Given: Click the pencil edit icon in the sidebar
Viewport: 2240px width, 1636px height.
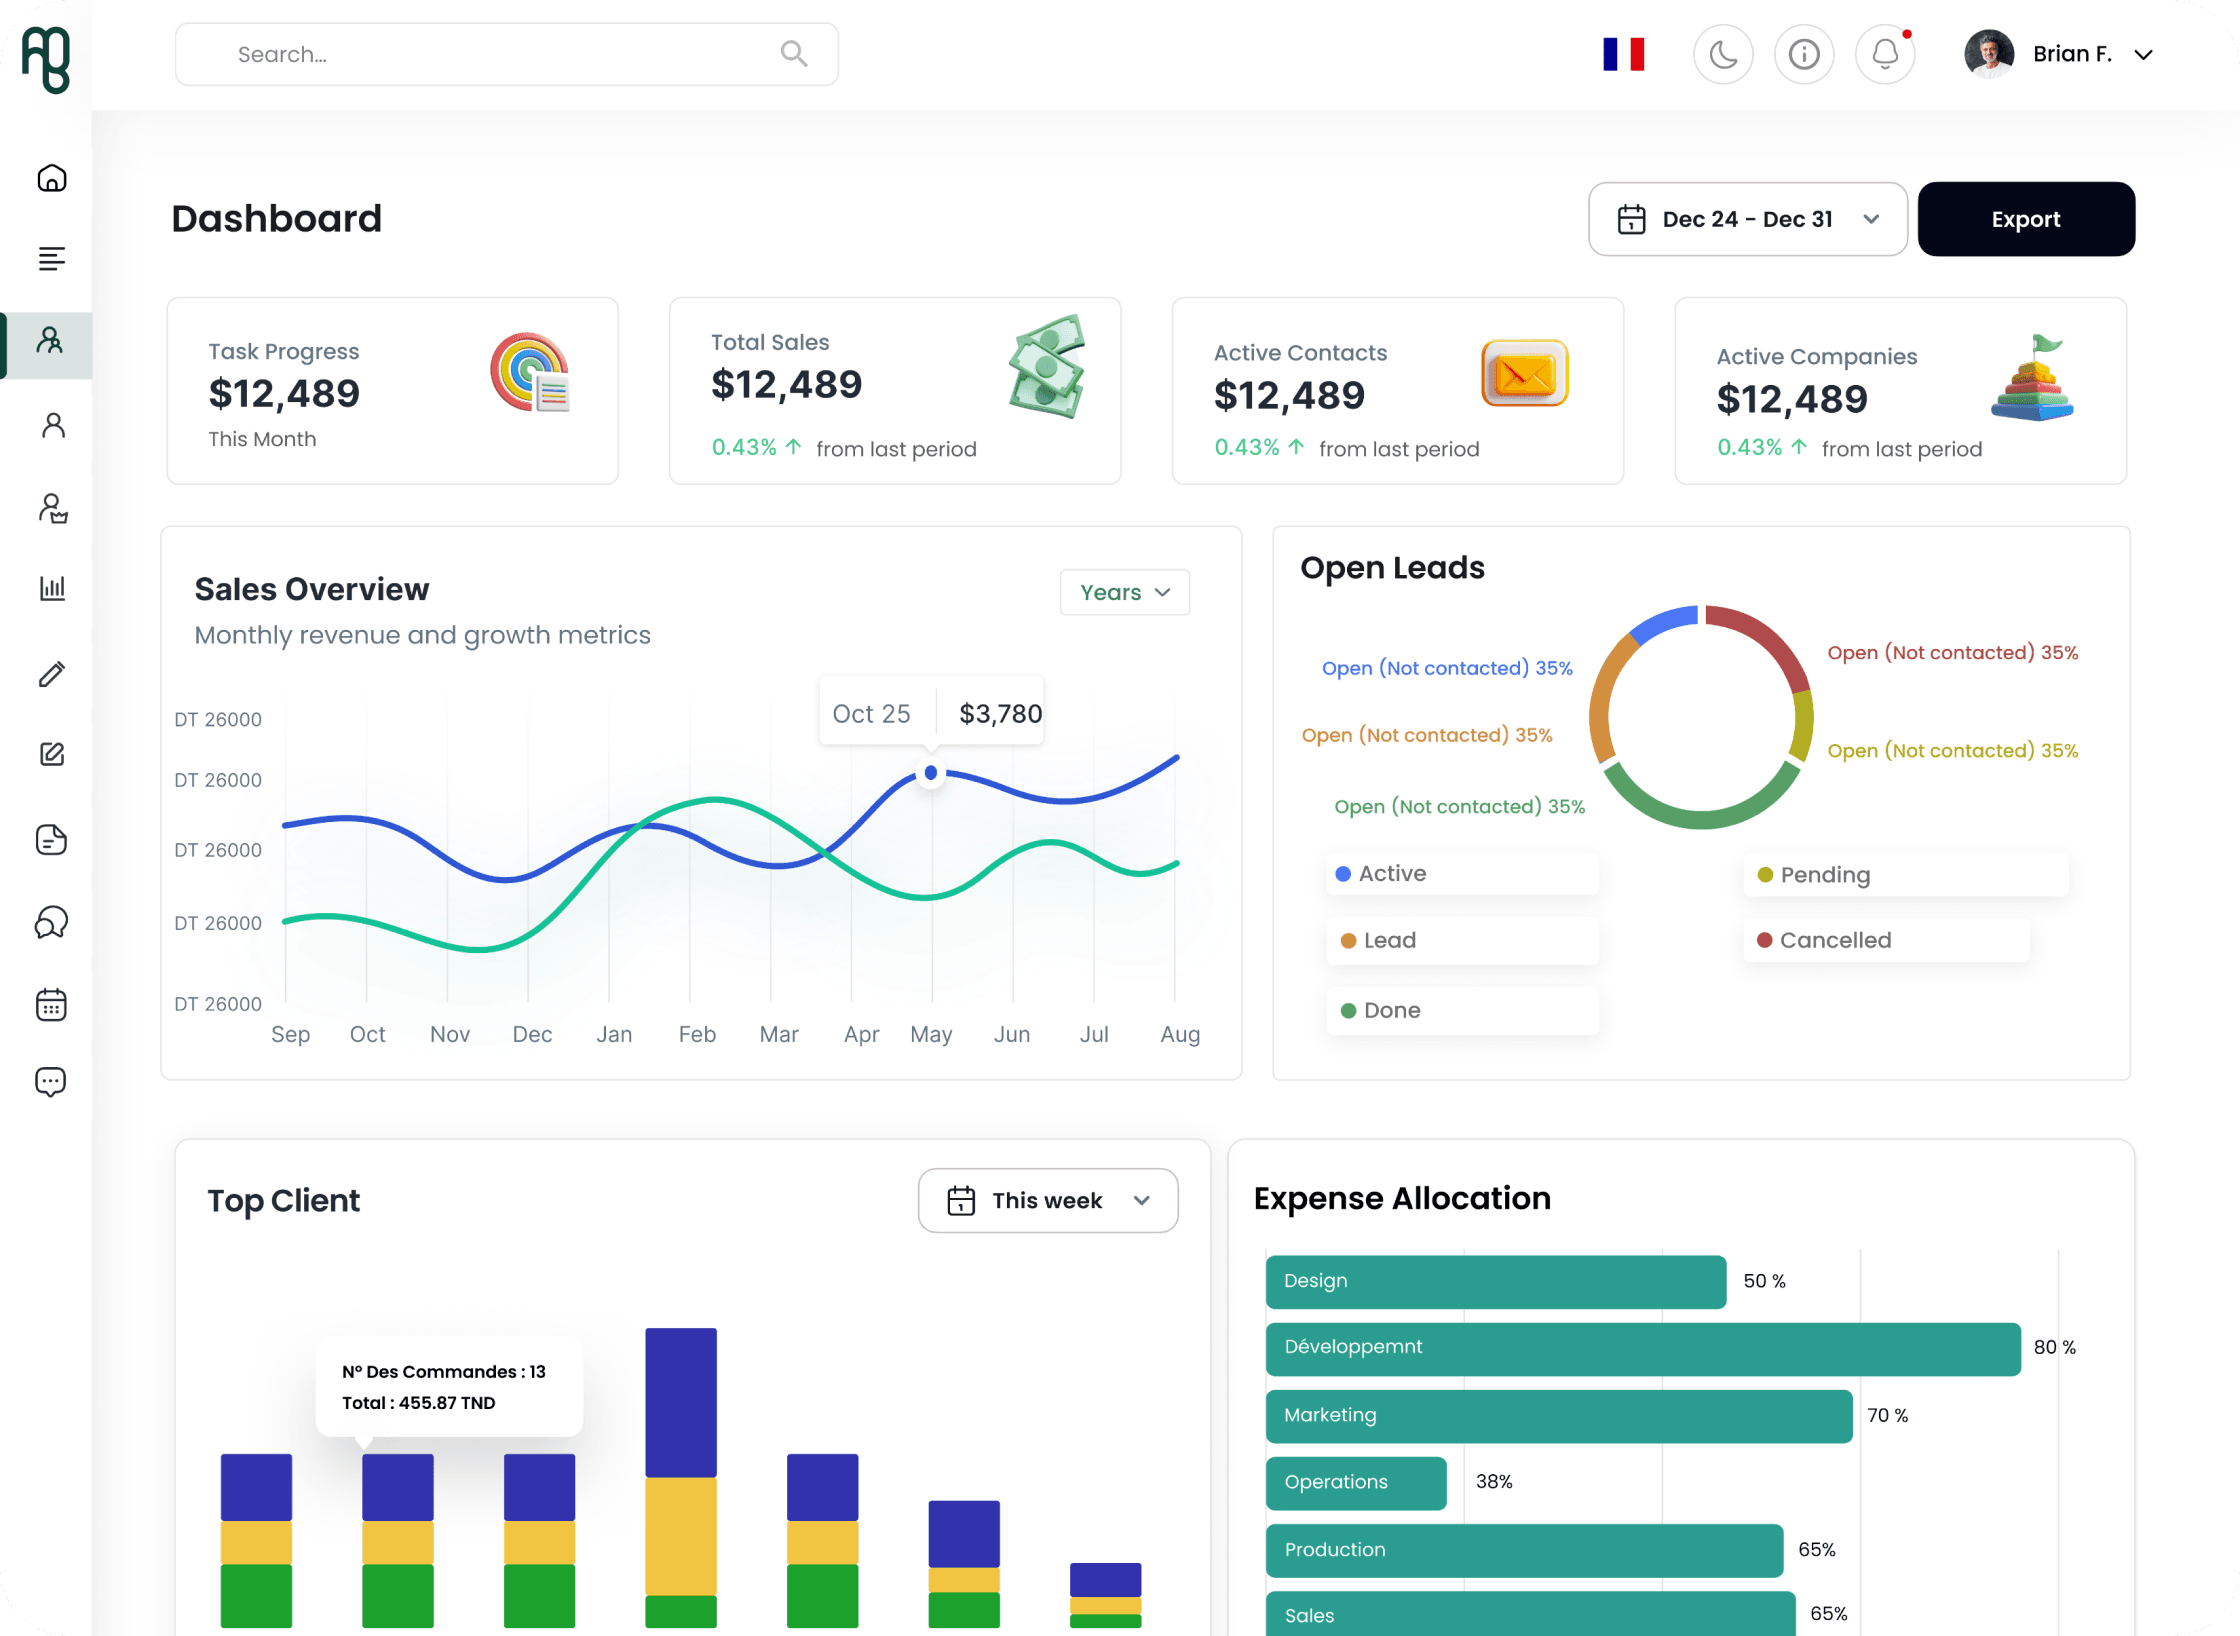Looking at the screenshot, I should (52, 673).
